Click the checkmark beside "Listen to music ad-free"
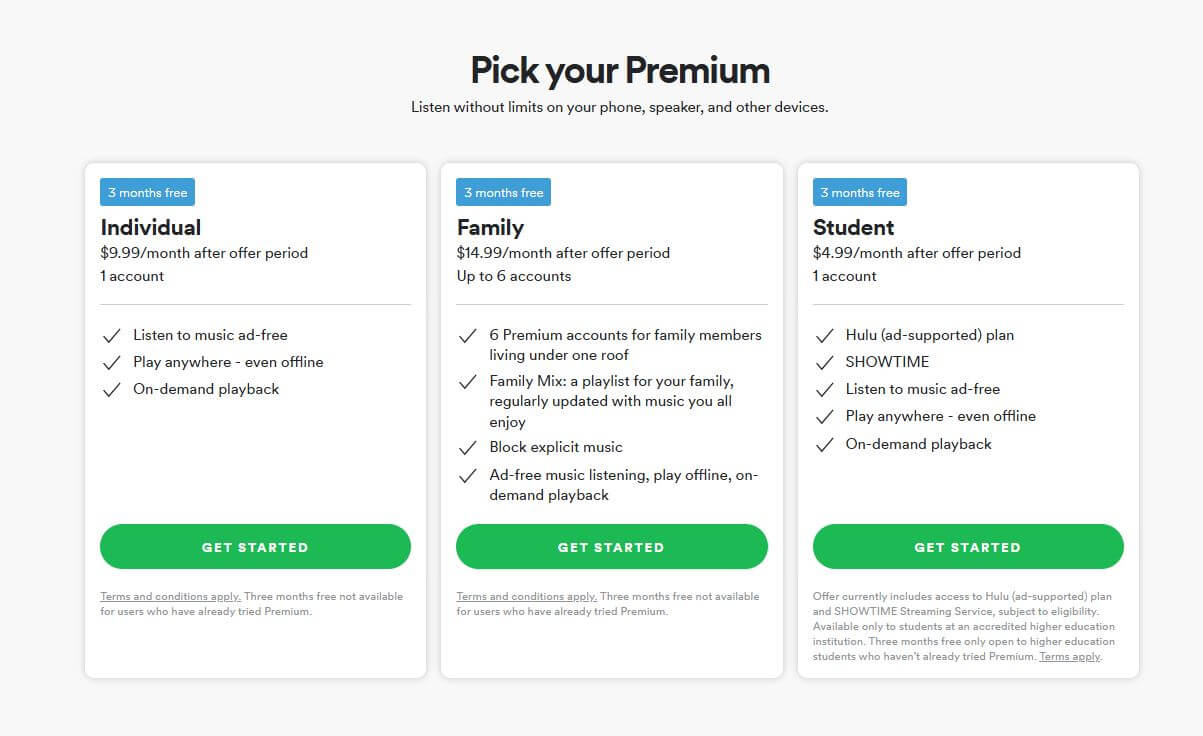 pyautogui.click(x=112, y=335)
